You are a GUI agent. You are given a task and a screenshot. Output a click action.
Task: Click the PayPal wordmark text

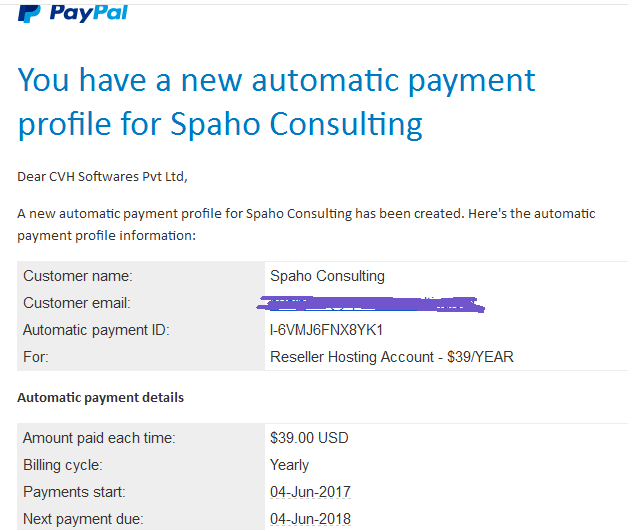tap(89, 14)
